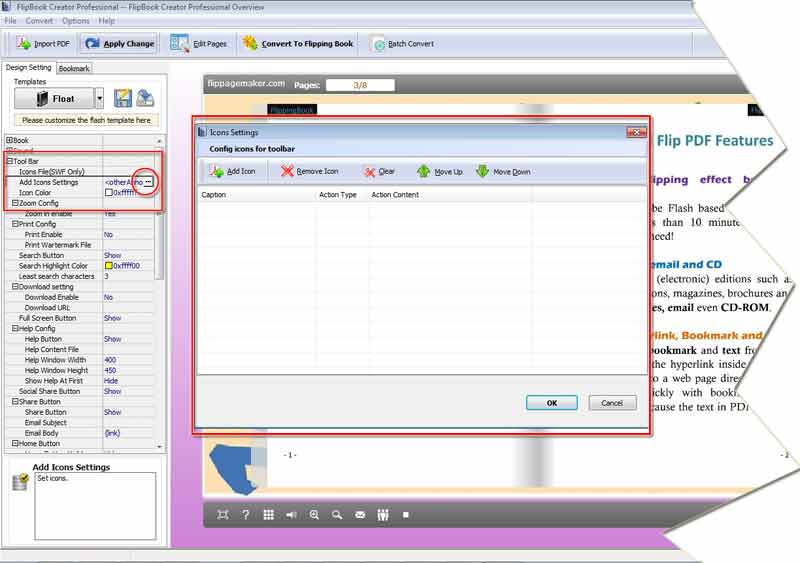Viewport: 800px width, 563px height.
Task: Switch to the Design Setting tab
Action: [28, 67]
